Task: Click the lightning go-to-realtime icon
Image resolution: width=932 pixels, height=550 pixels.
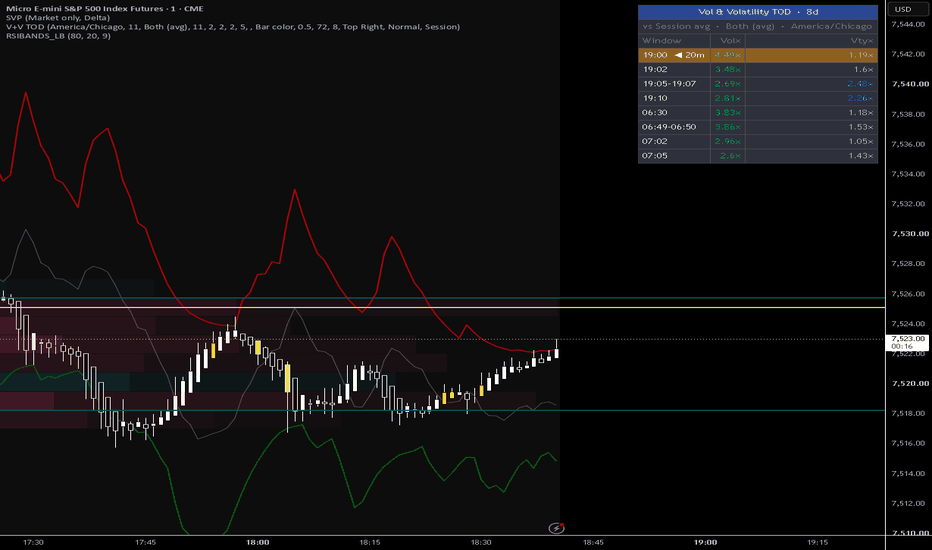Action: coord(556,528)
